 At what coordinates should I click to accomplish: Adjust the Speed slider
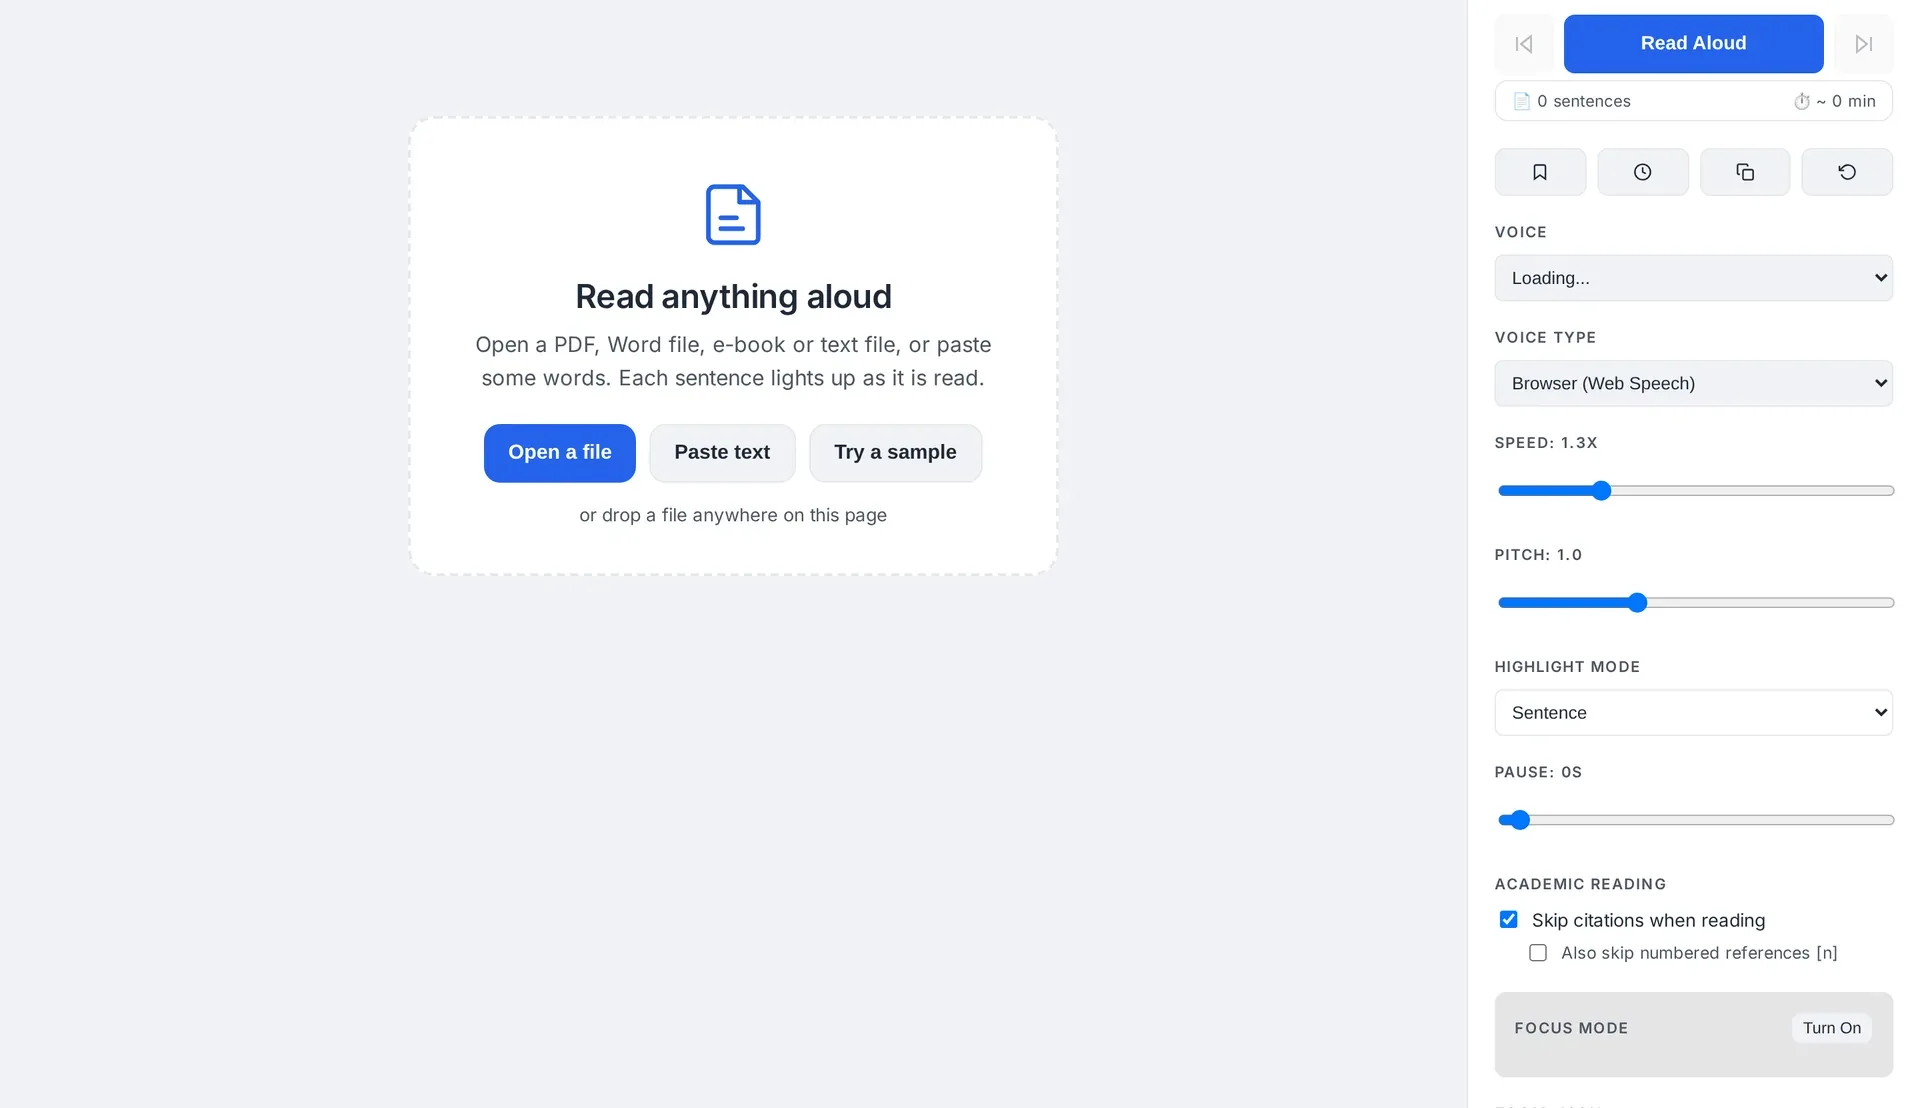tap(1696, 491)
